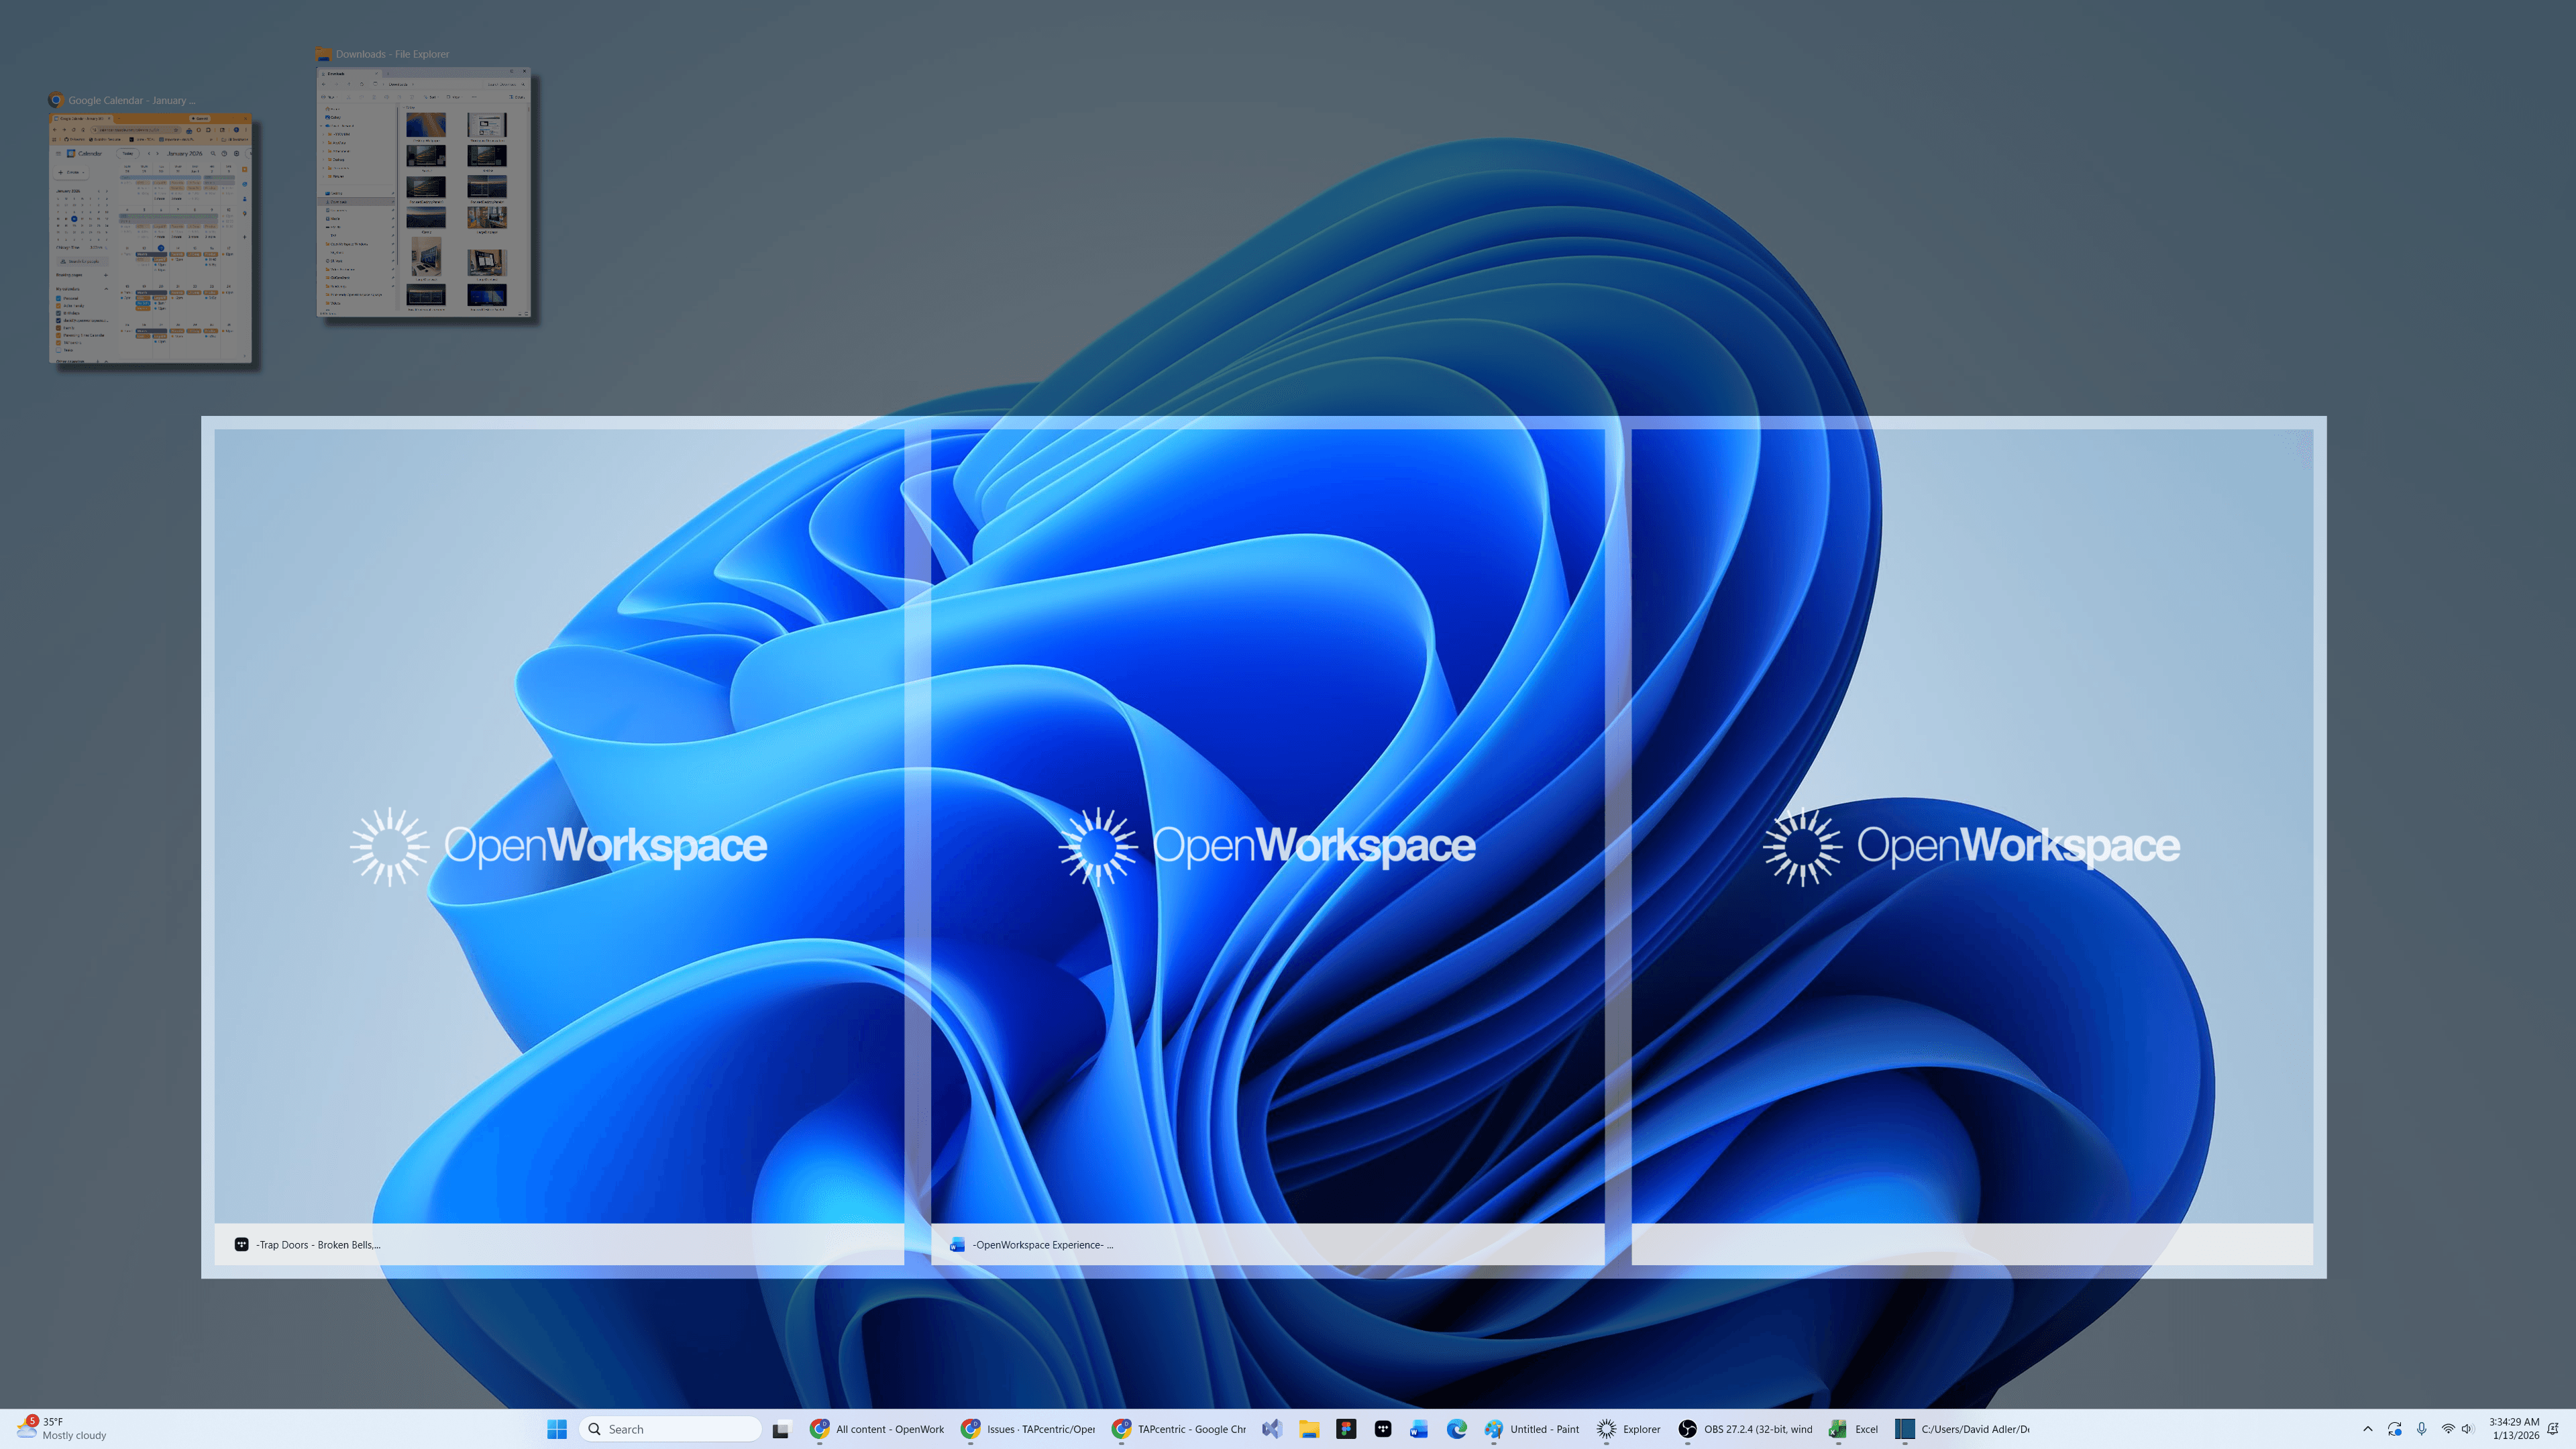Uncheck the Personal calendar checkbox
Screen dimensions: 2576x1449
tap(58, 299)
